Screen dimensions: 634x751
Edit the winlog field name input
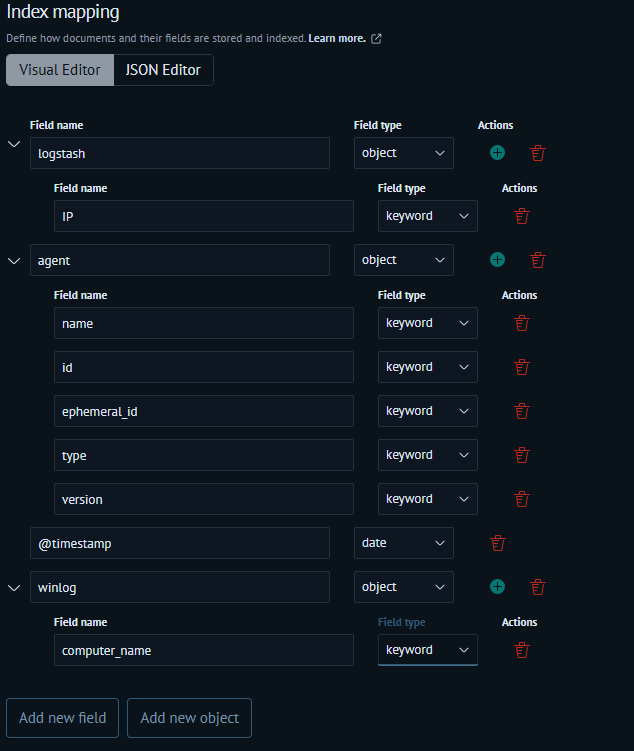pyautogui.click(x=180, y=587)
